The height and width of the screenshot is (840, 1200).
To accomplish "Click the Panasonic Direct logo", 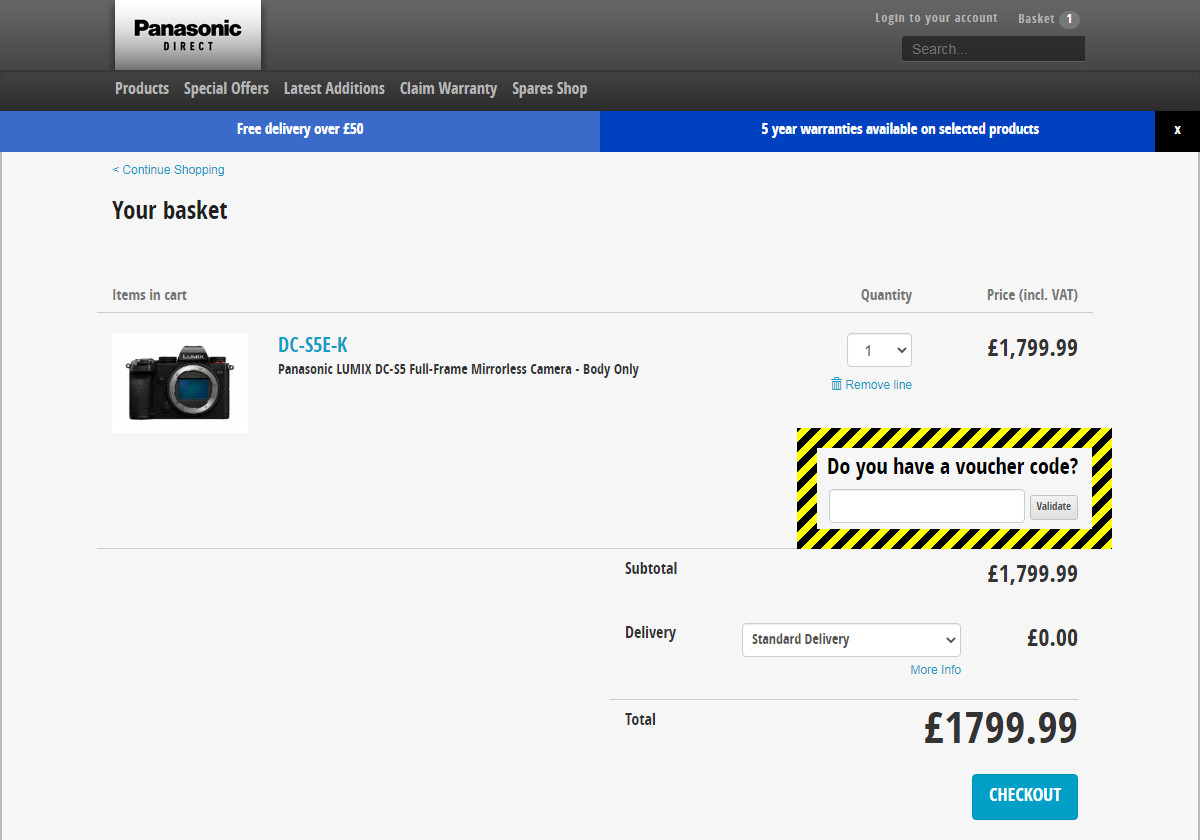I will (188, 35).
